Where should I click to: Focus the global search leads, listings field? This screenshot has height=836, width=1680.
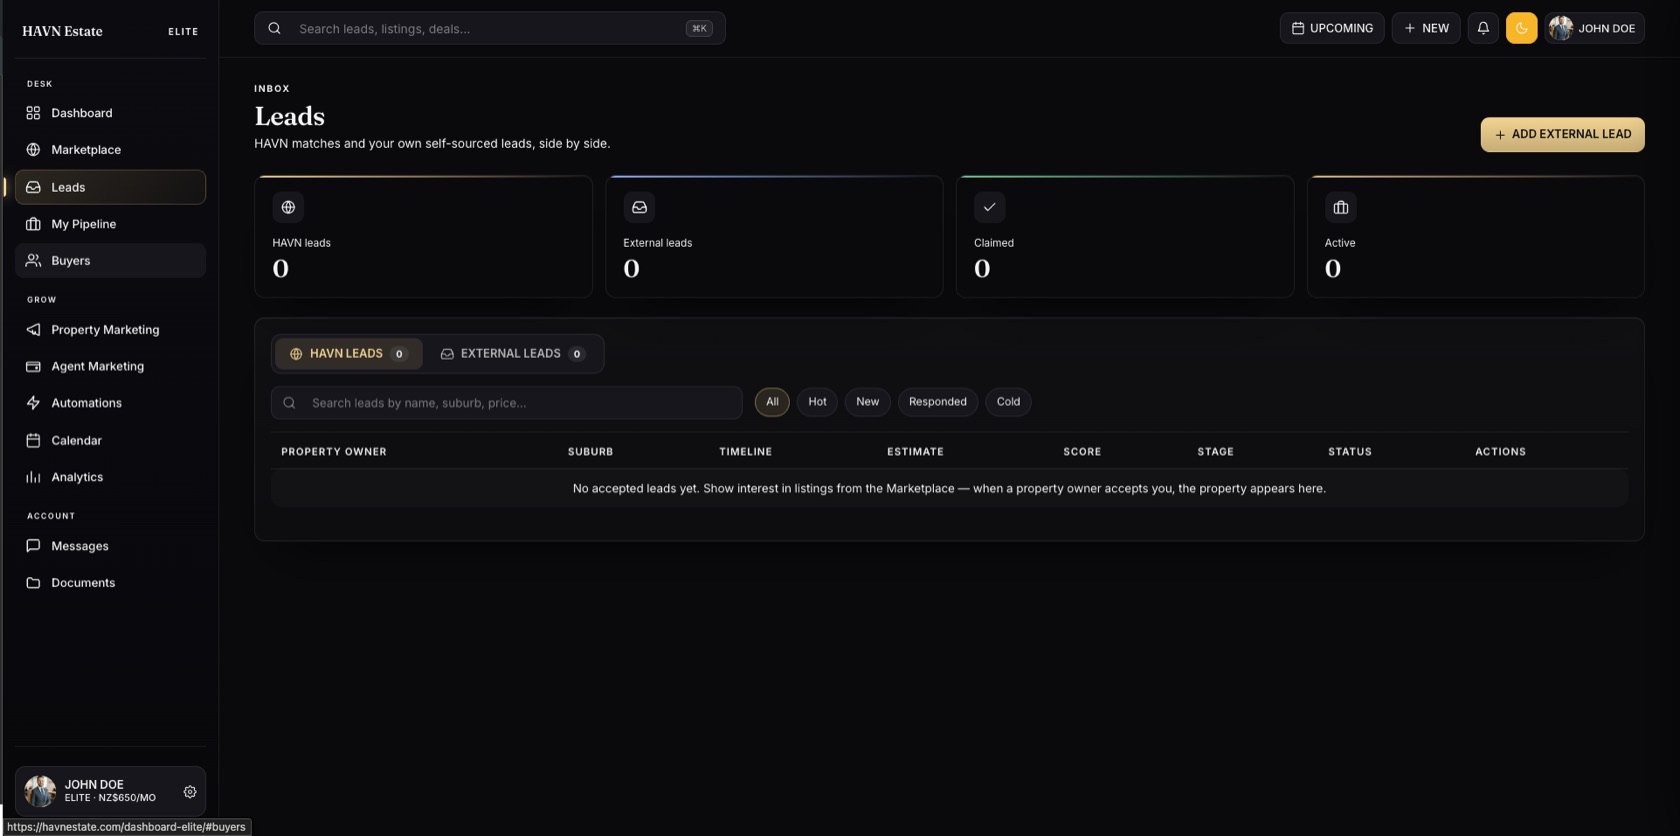coord(490,28)
